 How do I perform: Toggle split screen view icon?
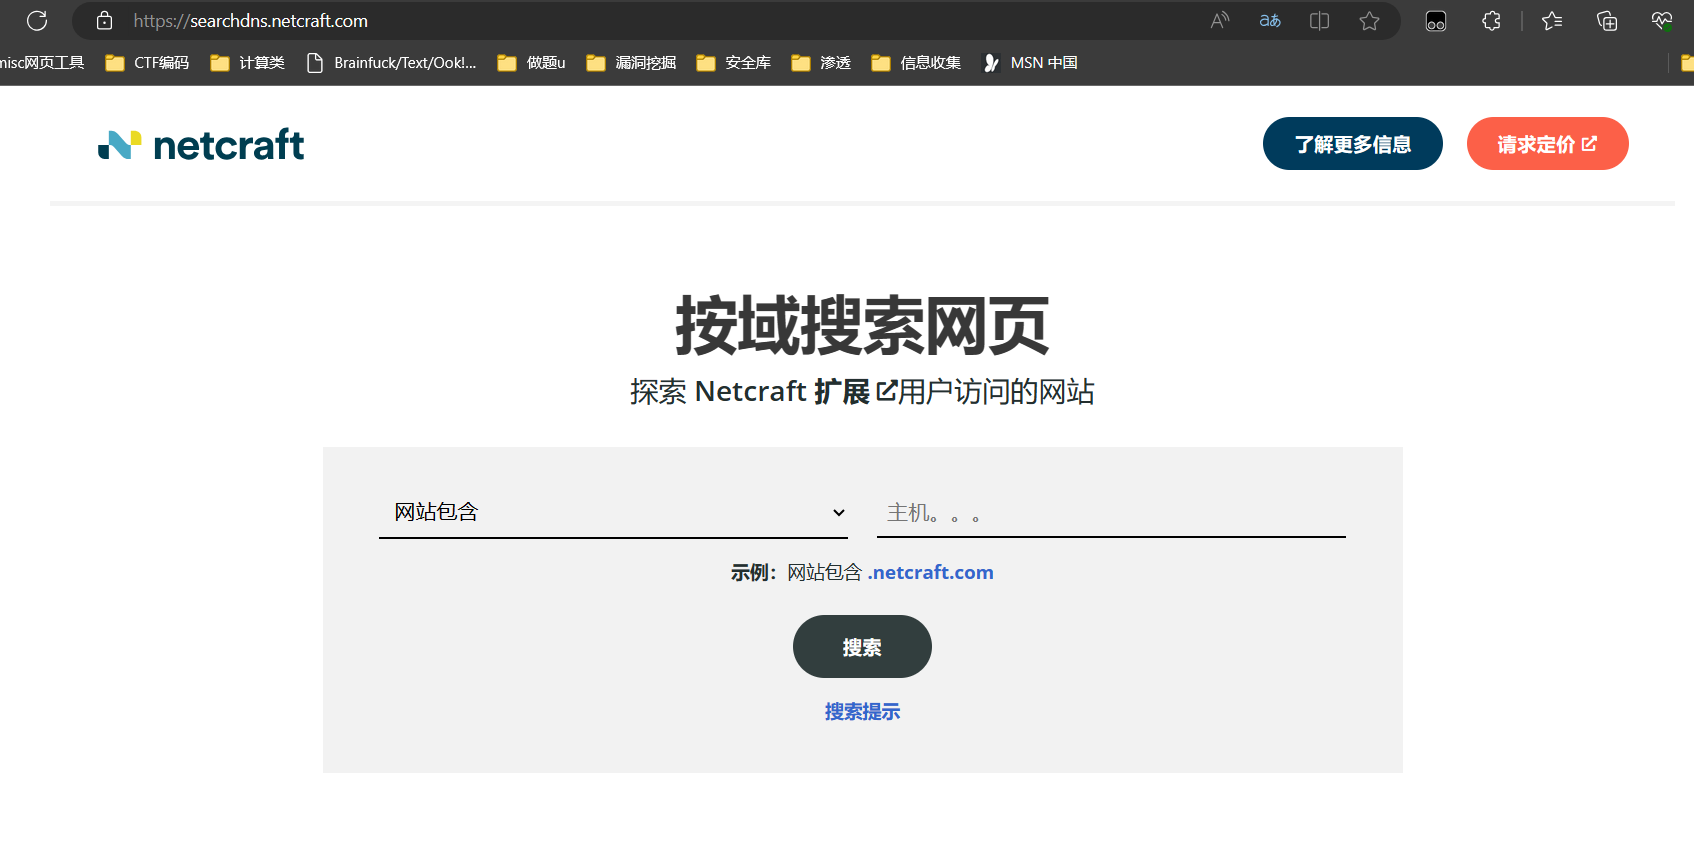1319,21
